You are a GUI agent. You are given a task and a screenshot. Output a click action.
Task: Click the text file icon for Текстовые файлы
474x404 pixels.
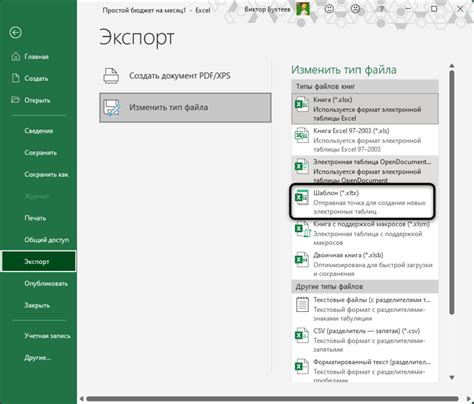click(302, 304)
